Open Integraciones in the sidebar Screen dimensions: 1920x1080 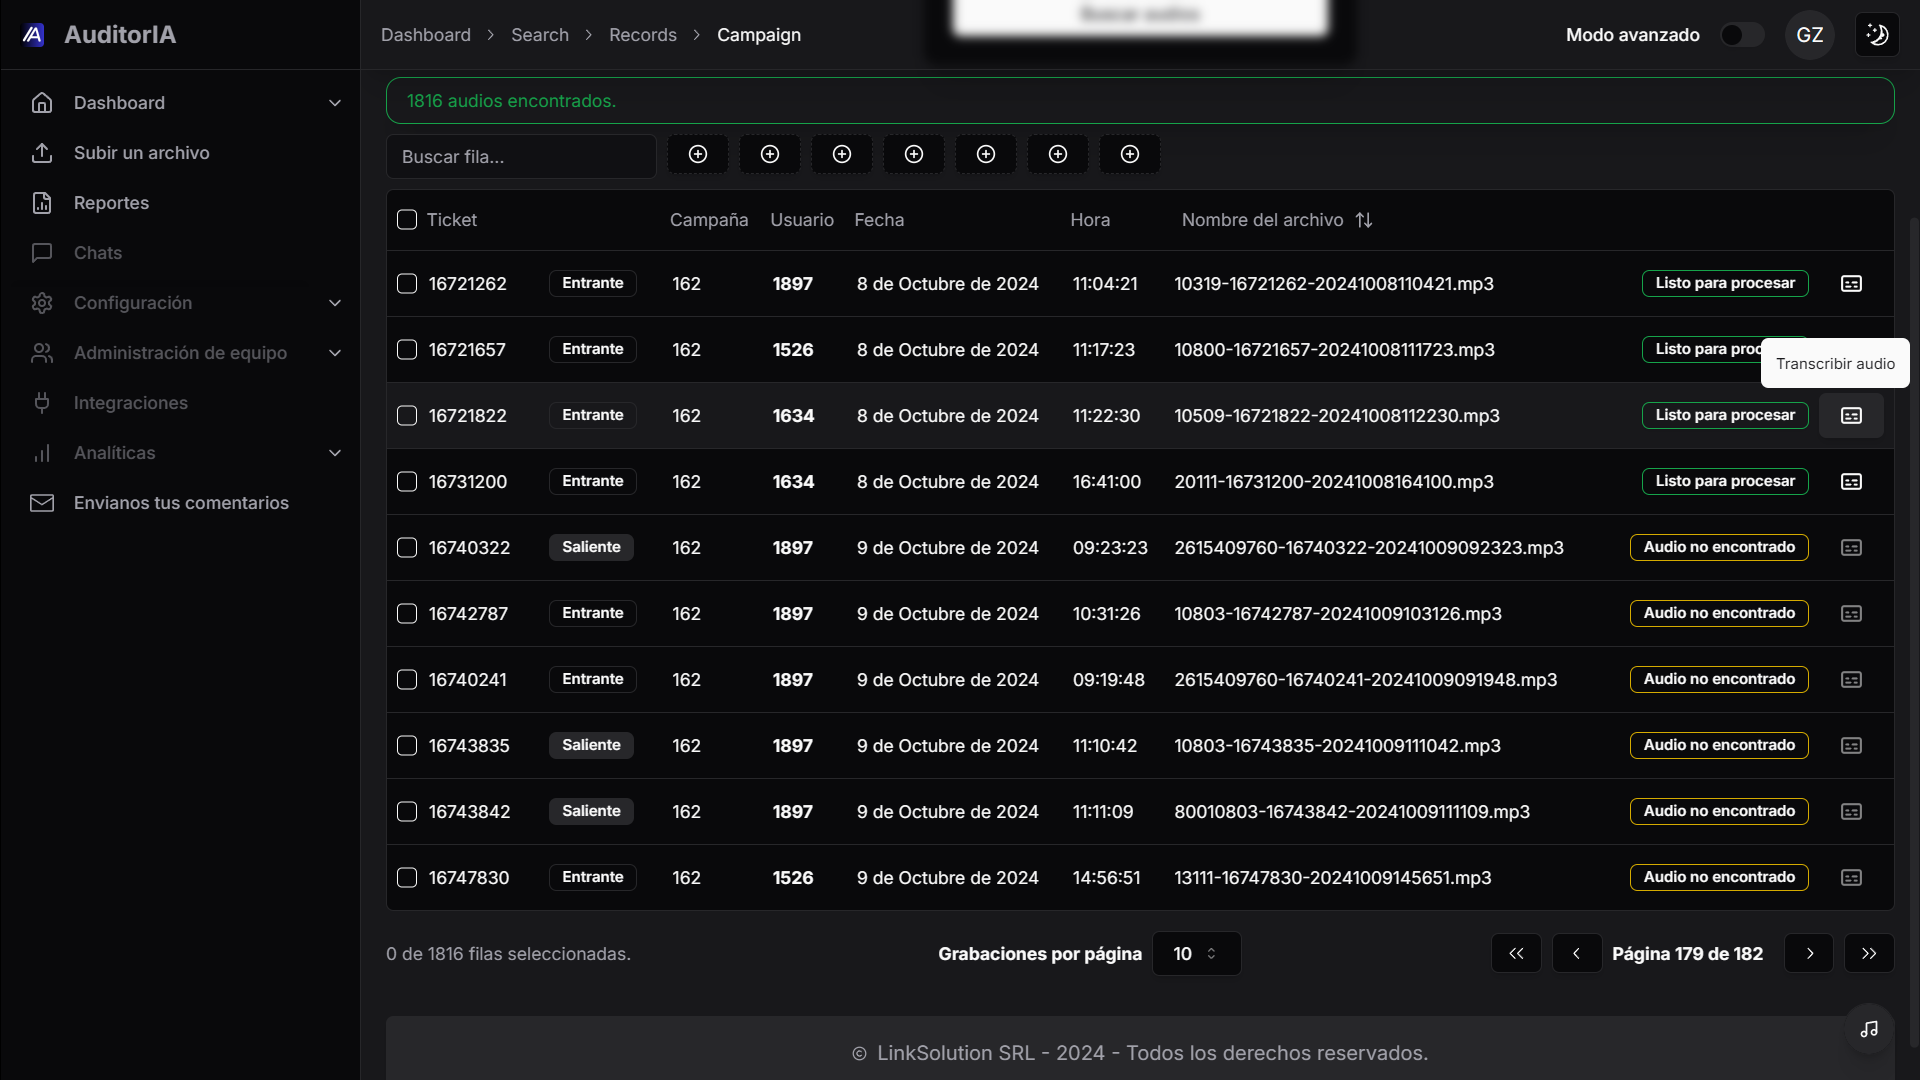[130, 403]
